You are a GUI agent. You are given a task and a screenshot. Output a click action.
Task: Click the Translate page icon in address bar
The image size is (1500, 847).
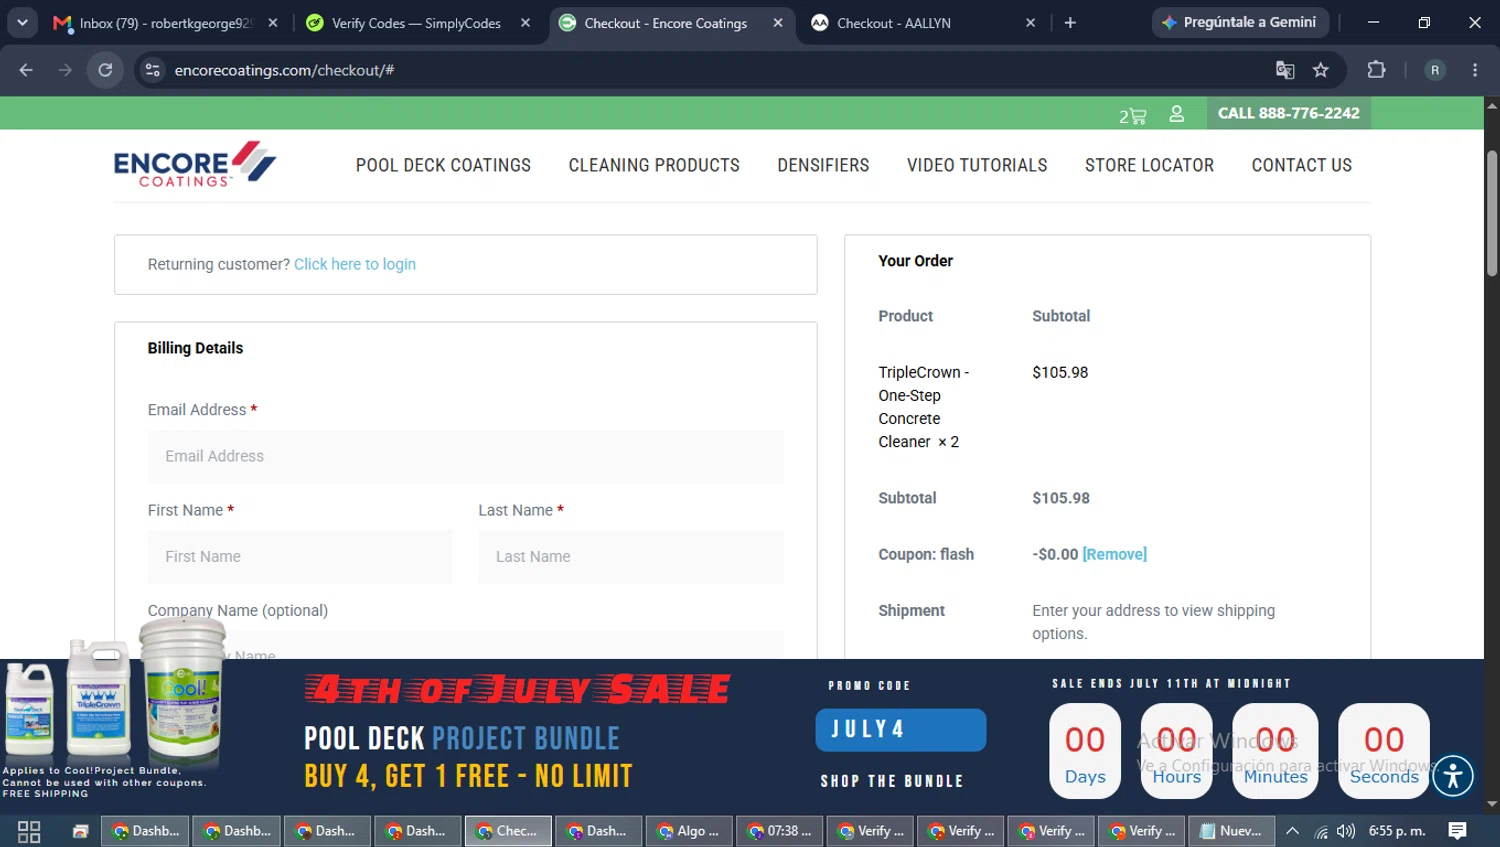1285,70
